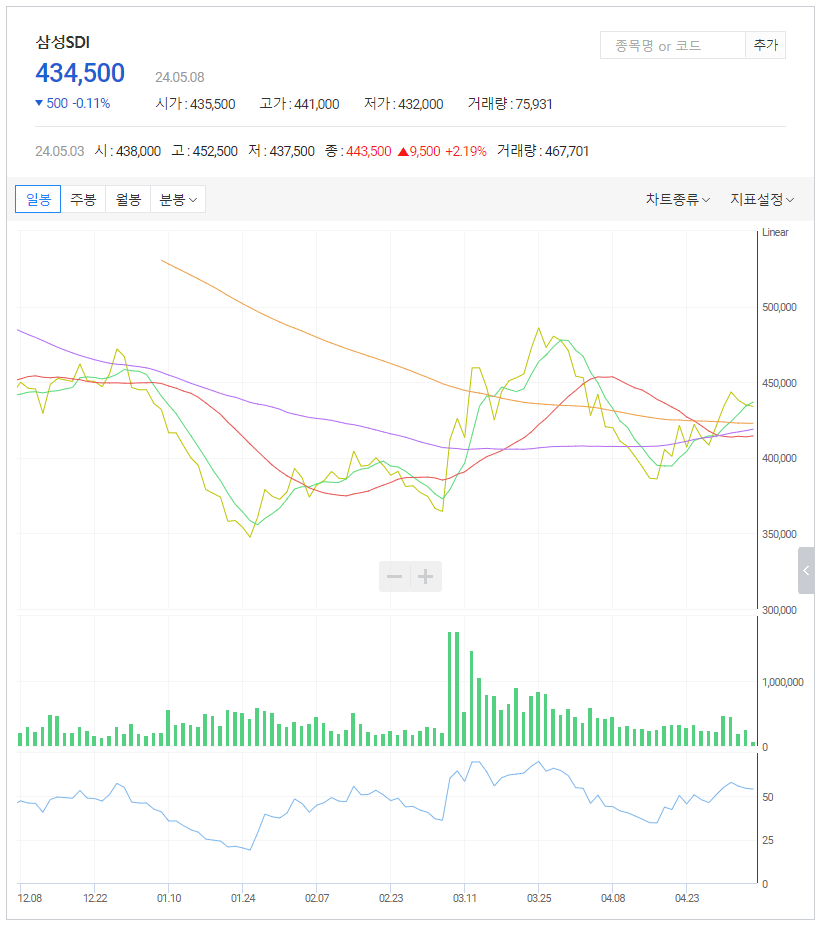Click the 1,000,000 volume axis label
The width and height of the screenshot is (825, 933).
coord(783,682)
